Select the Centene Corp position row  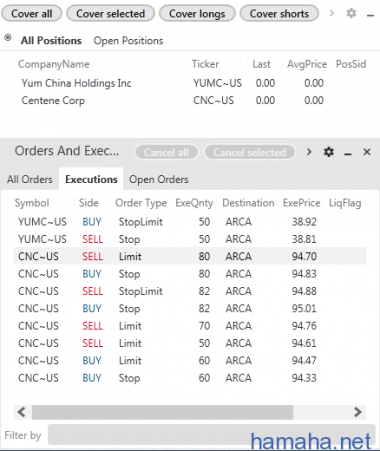point(190,100)
